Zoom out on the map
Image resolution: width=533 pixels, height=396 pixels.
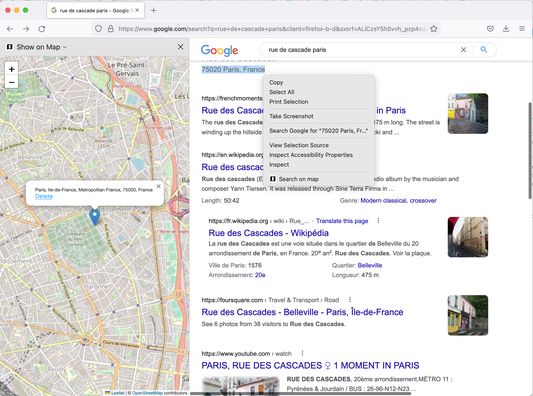pyautogui.click(x=12, y=82)
